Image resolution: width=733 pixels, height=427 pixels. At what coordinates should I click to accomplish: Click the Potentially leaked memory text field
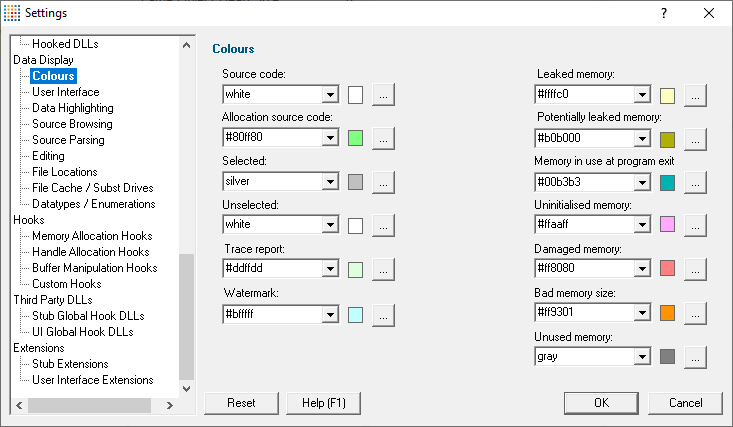click(585, 138)
